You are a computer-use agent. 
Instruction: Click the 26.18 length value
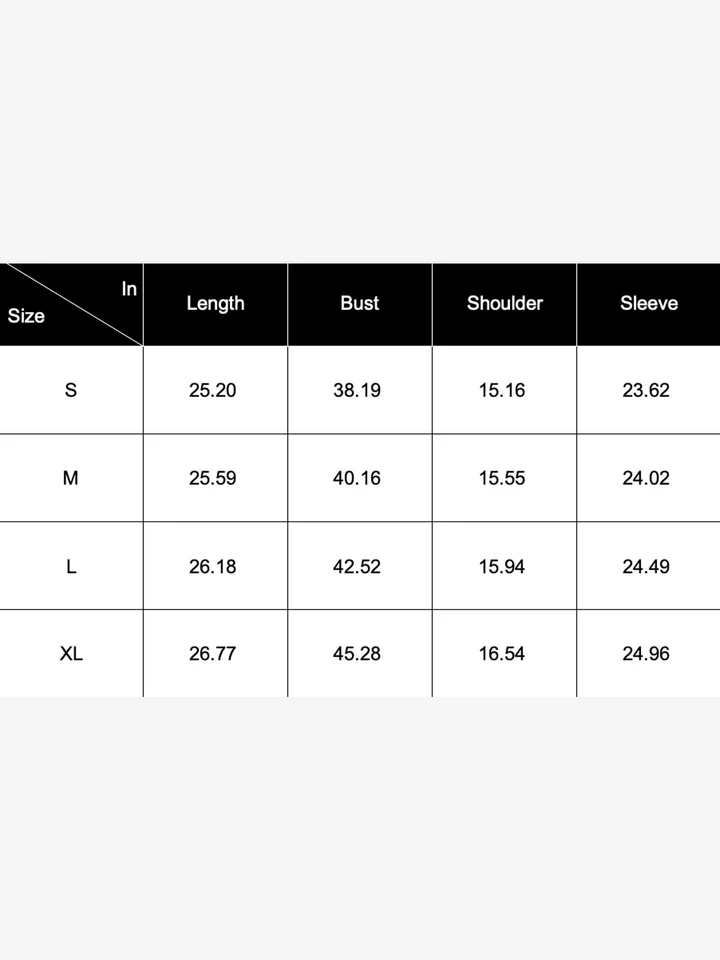212,566
